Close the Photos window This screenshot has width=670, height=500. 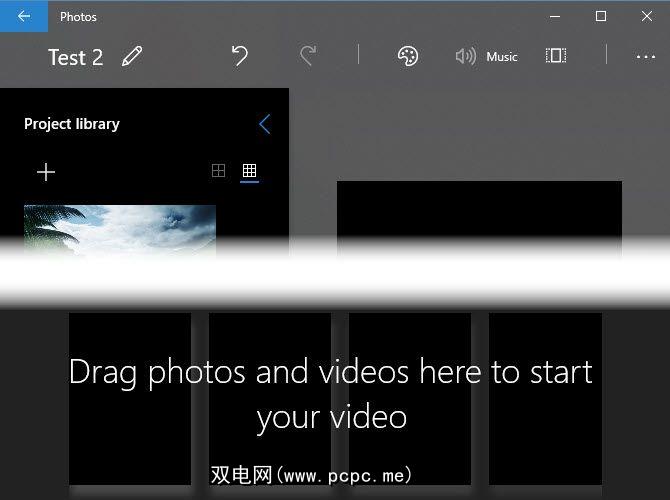[x=646, y=17]
